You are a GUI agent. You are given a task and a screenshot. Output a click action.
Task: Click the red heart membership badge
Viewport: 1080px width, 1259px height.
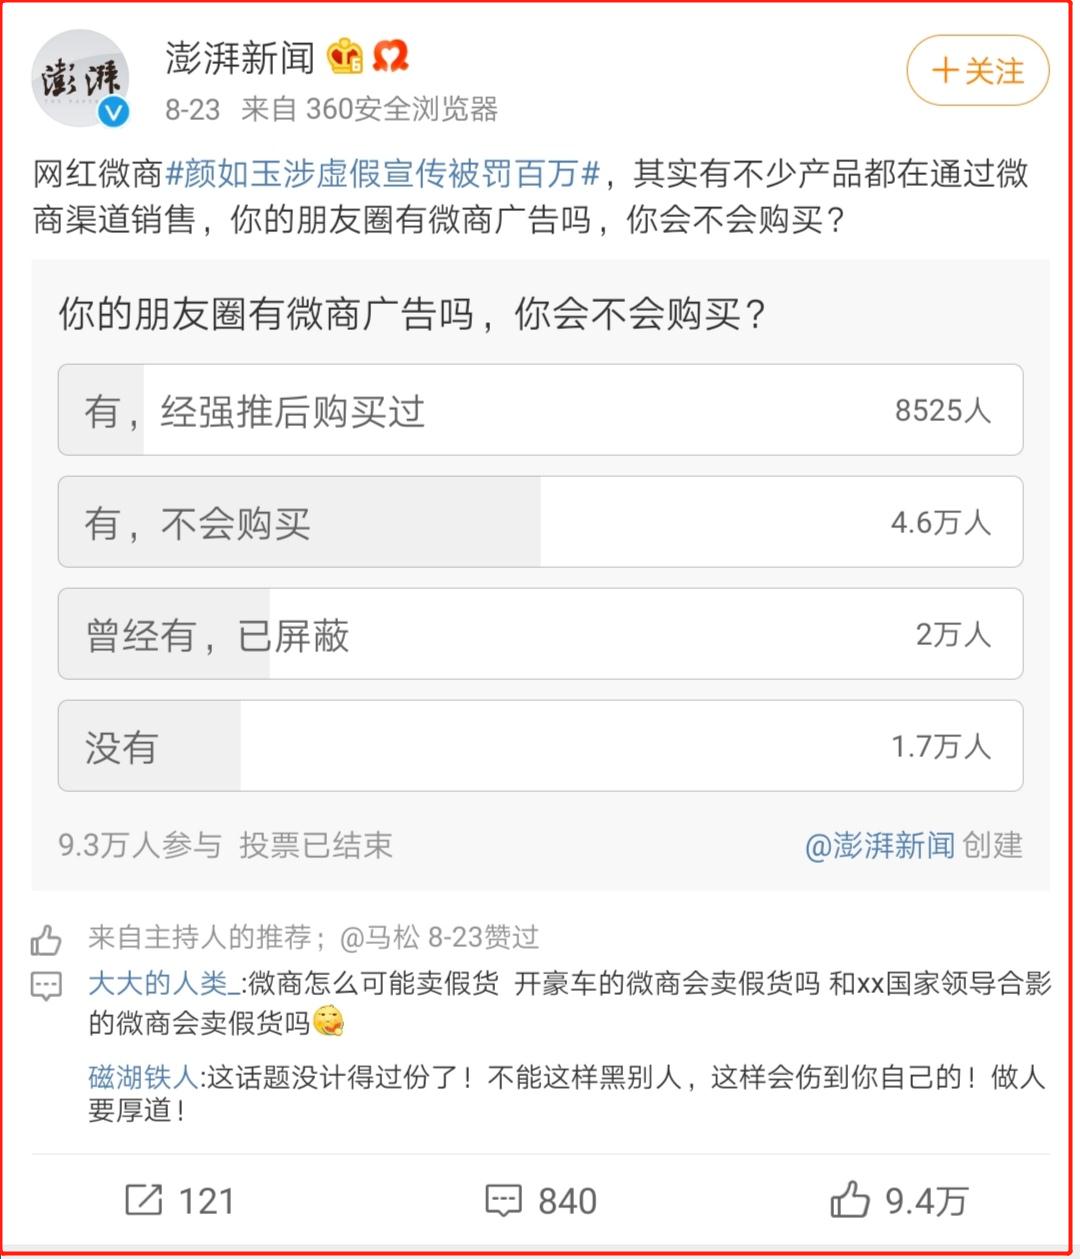coord(392,59)
